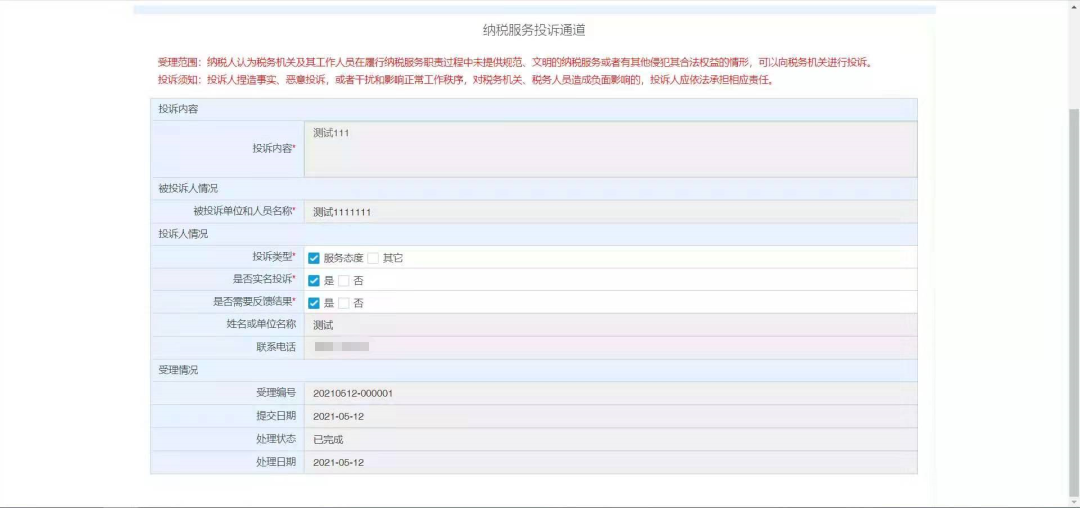Click the 姓名或单位名称 field showing 测试
Image resolution: width=1080 pixels, height=508 pixels.
point(610,326)
